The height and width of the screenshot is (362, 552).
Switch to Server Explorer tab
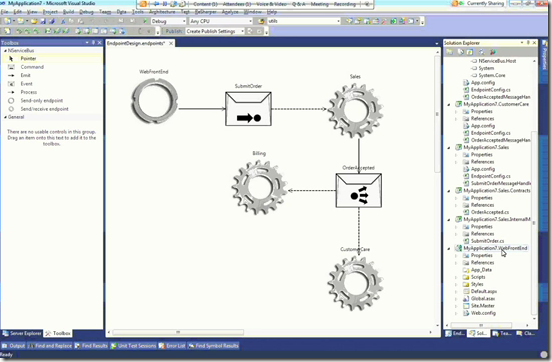pyautogui.click(x=22, y=333)
